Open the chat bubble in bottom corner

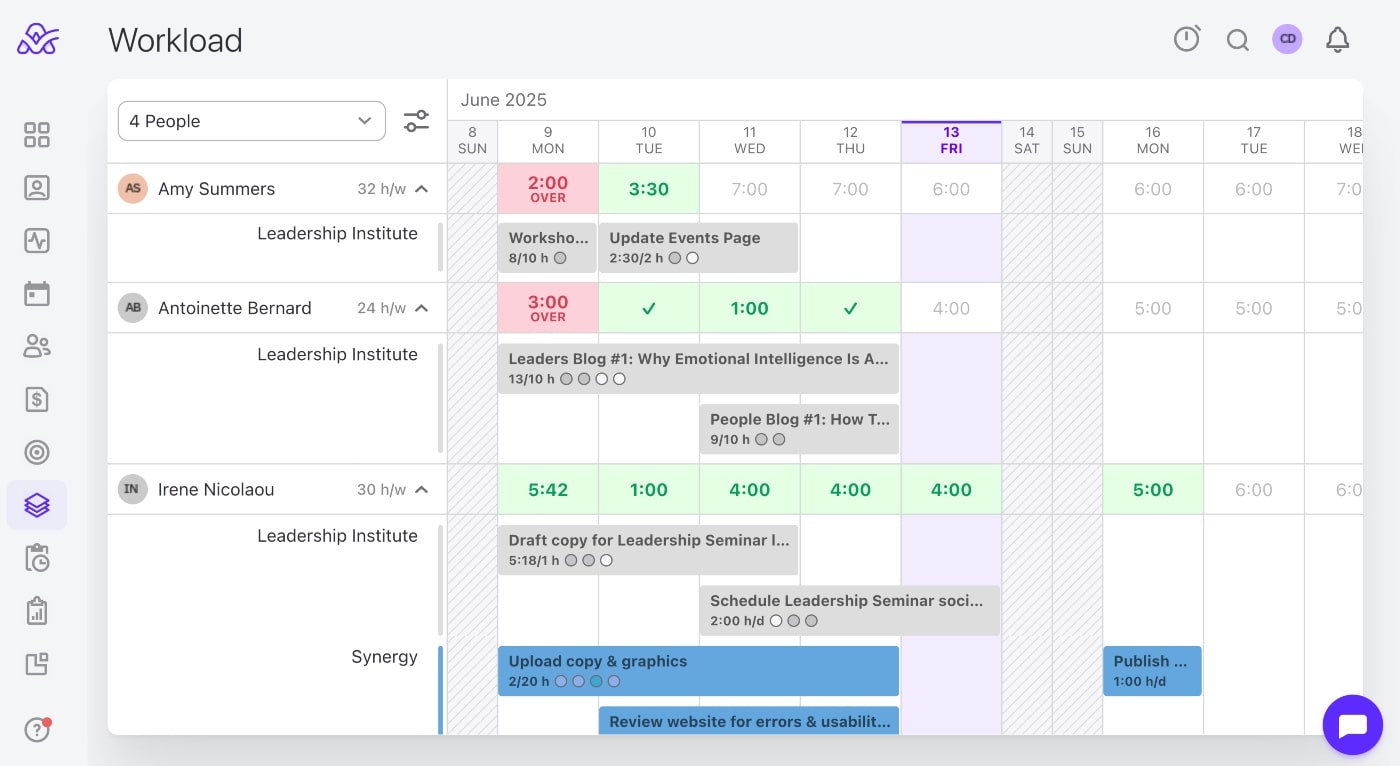(1352, 724)
